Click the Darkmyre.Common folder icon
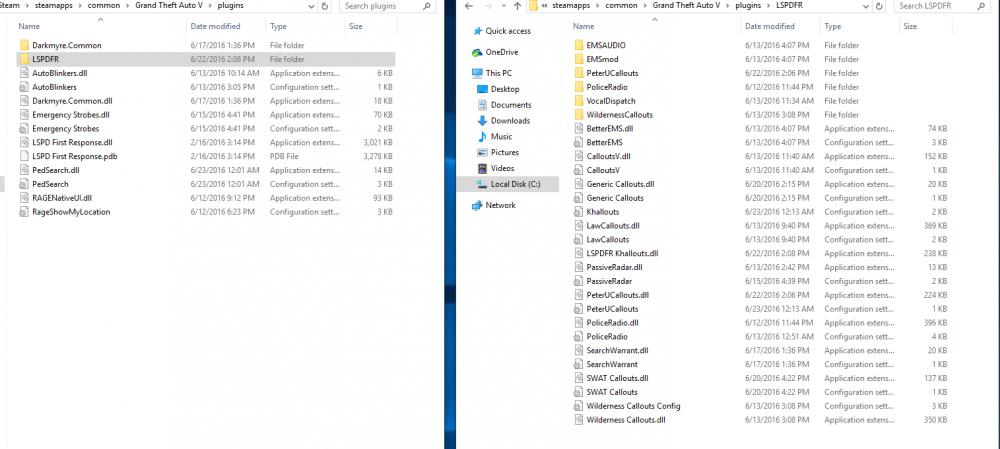Viewport: 1000px width, 449px height. point(24,45)
